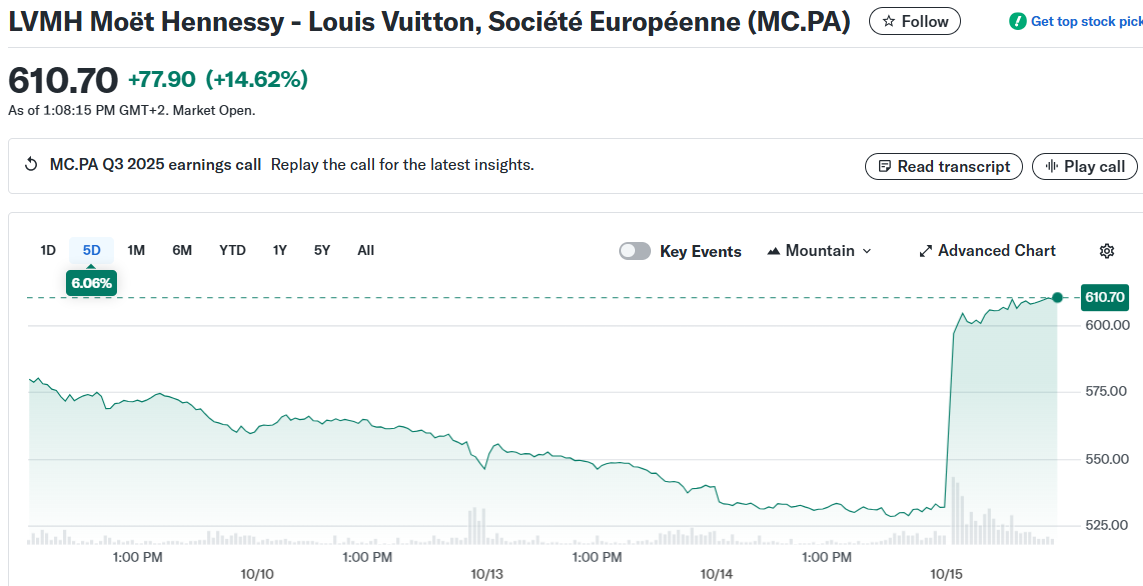Image resolution: width=1143 pixels, height=586 pixels.
Task: Click the green top stock picks icon
Action: tap(1018, 21)
